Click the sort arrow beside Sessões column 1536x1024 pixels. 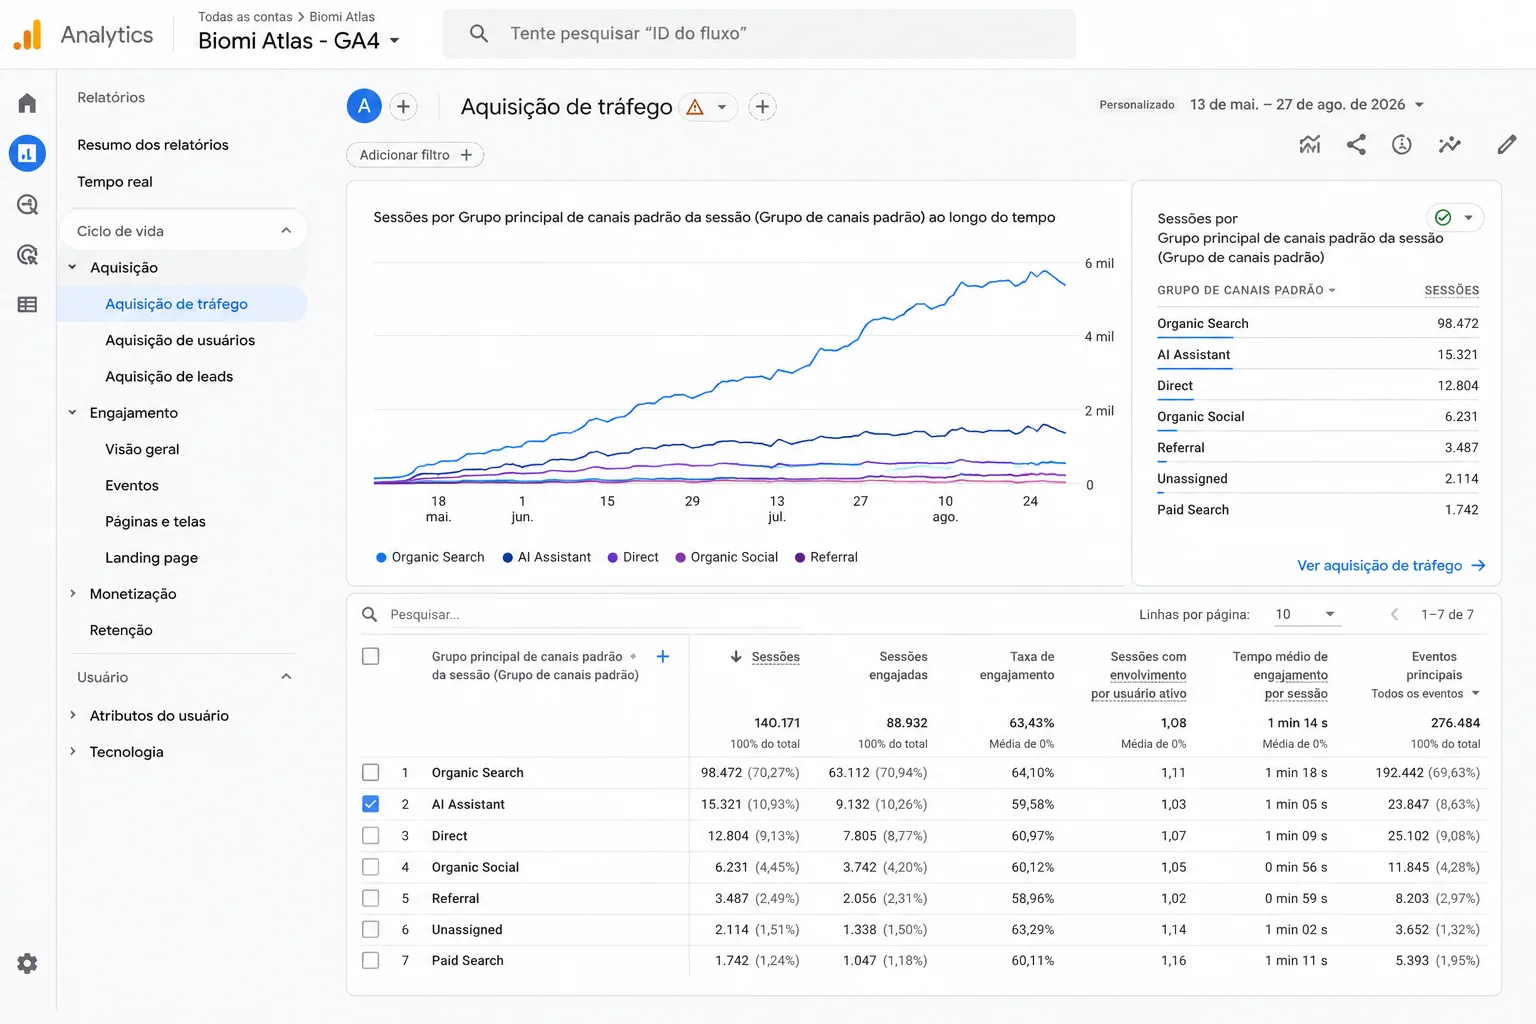pyautogui.click(x=736, y=656)
